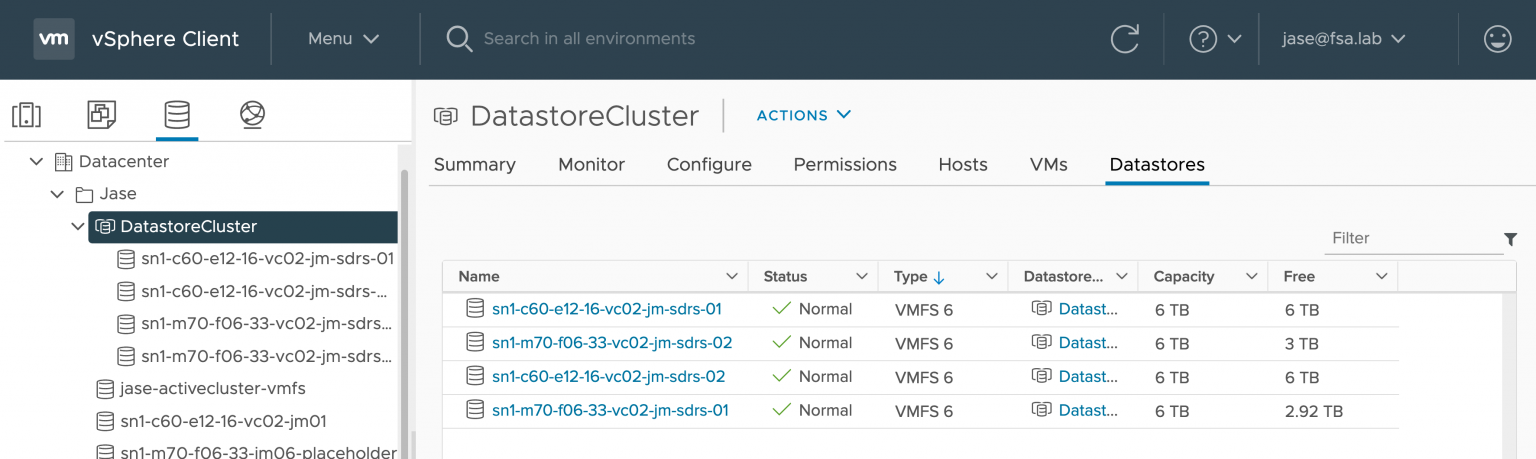Open VMs and Templates inventory view icon

[101, 115]
